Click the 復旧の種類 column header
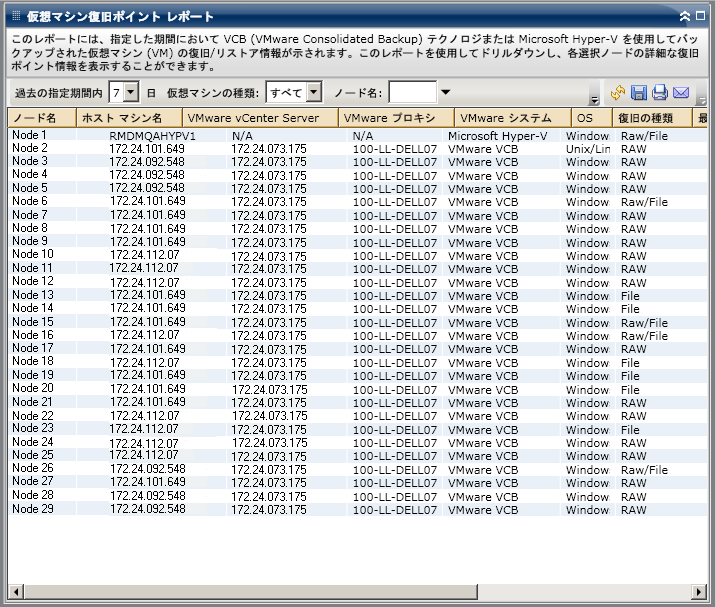Viewport: 716px width, 607px height. click(645, 118)
